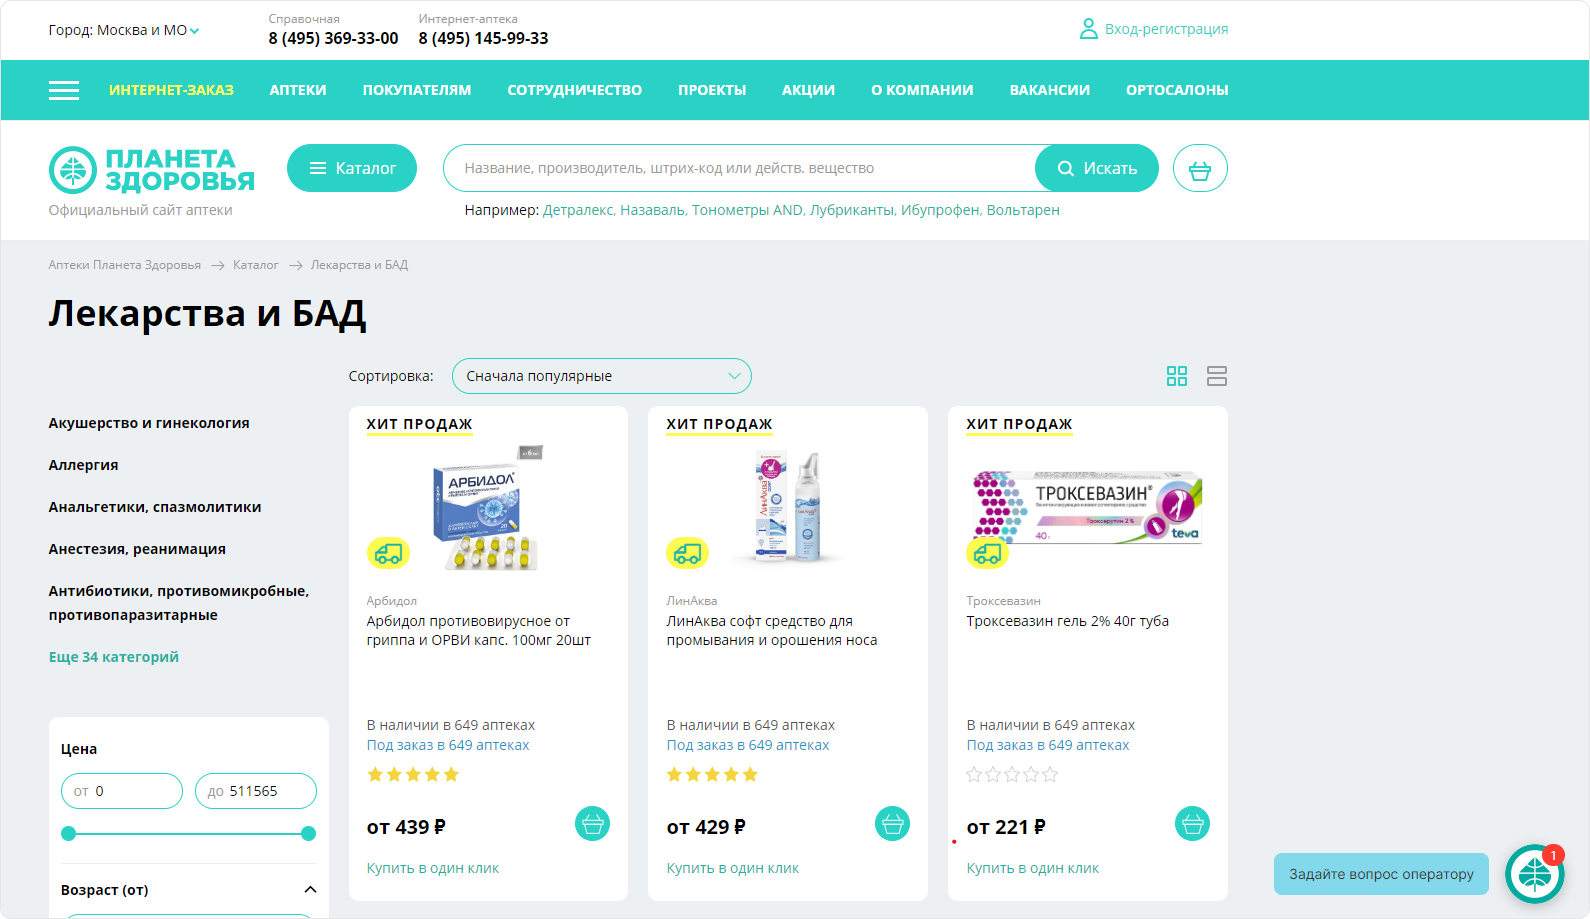Buy Арбидол in one click
Screen dimensions: 1590x919
(433, 868)
